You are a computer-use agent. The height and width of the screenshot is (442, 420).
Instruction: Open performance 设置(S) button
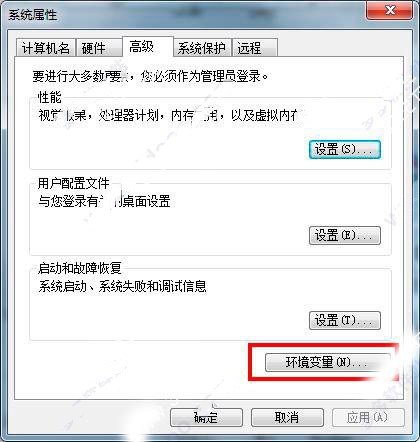tap(344, 149)
